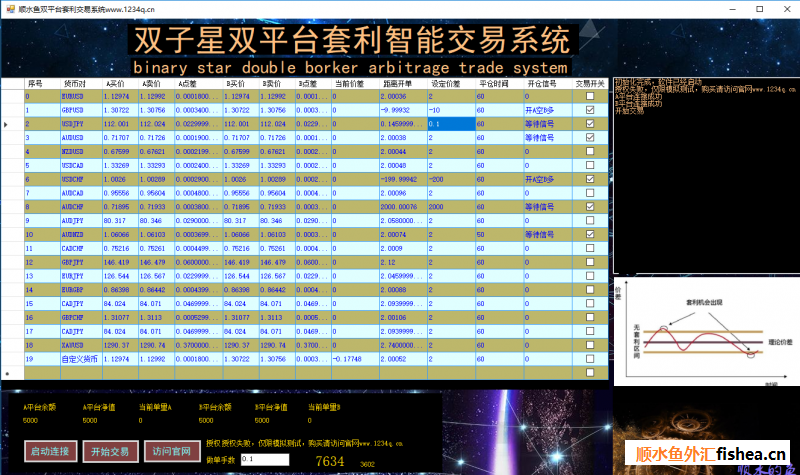
Task: Uncheck trading switch for USDJPY row
Action: (590, 123)
